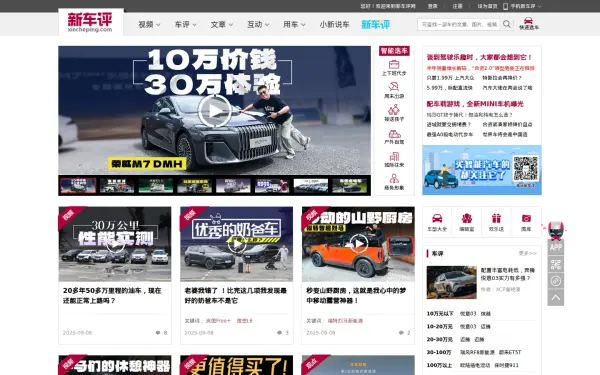Click the robot mascot on floating sidebar
This screenshot has width=600, height=375.
[556, 230]
